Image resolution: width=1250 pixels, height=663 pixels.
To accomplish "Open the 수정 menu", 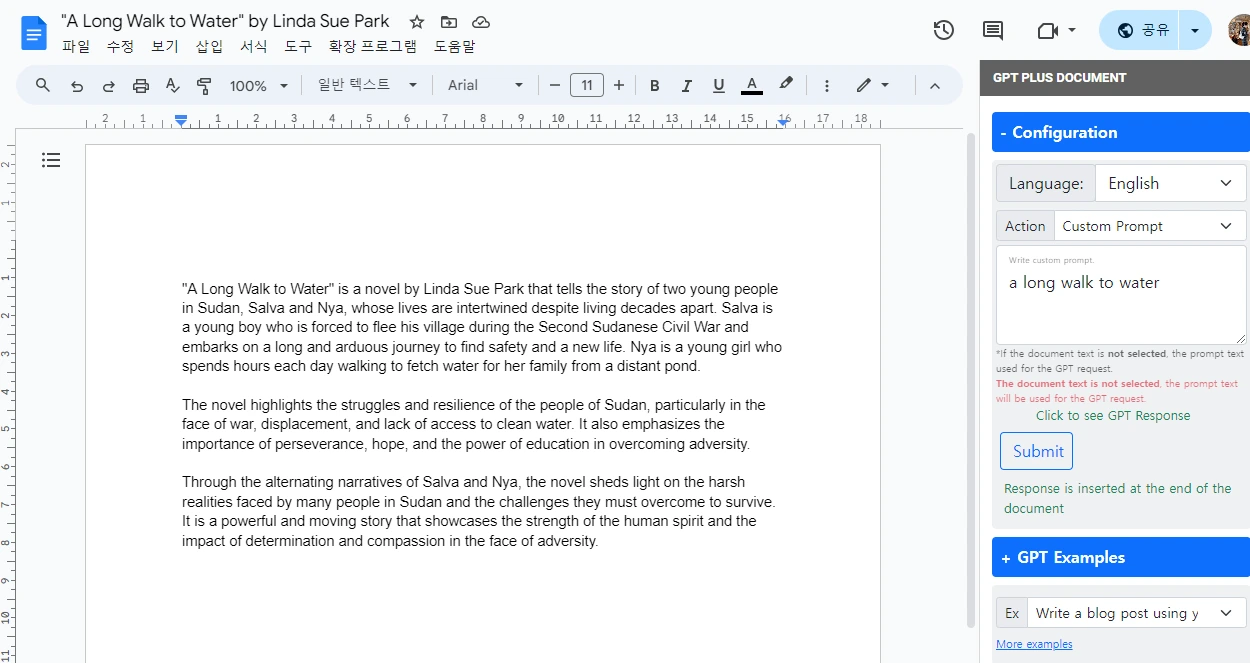I will point(121,46).
